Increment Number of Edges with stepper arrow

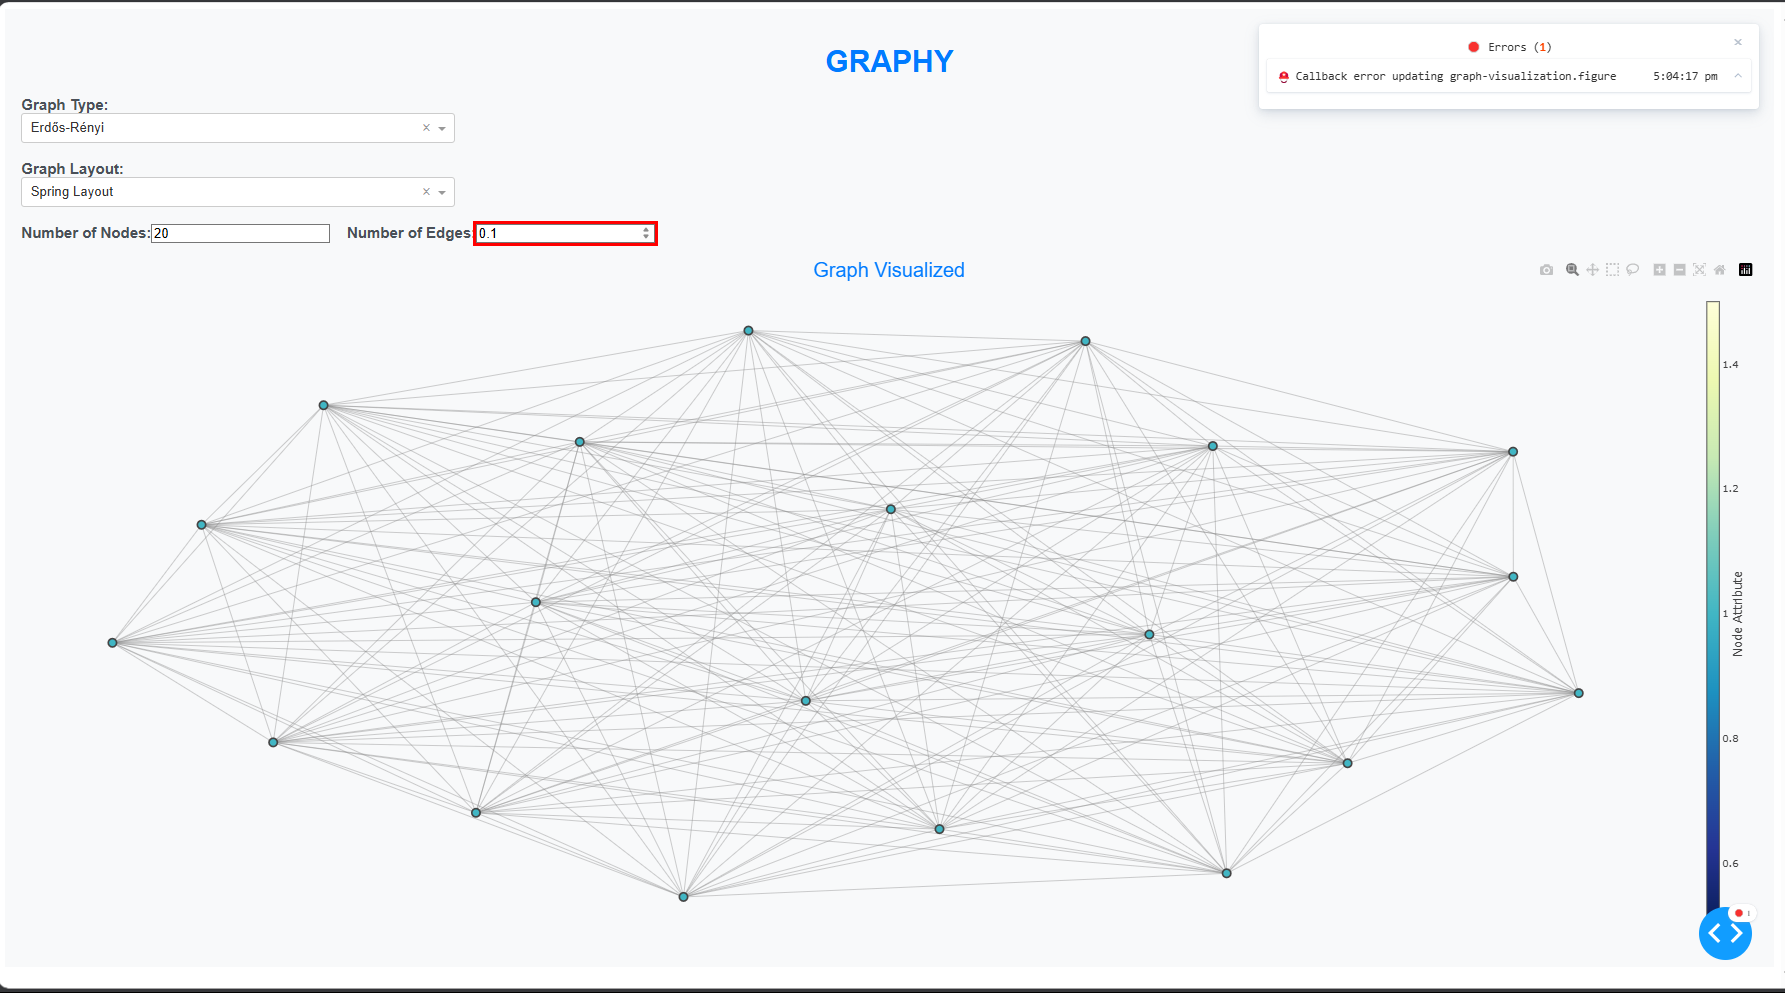(646, 229)
